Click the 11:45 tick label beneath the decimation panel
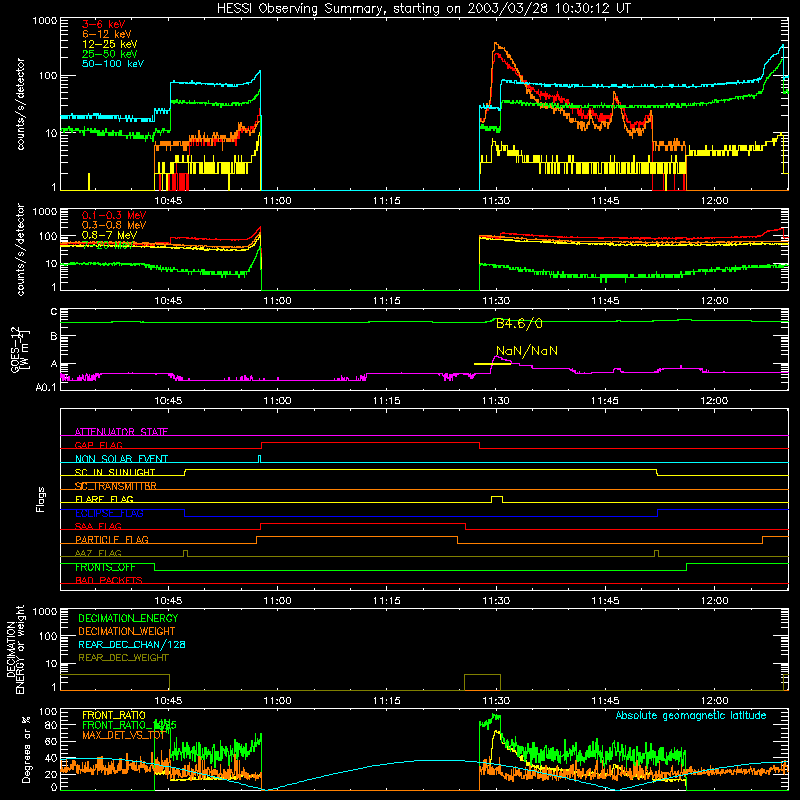Viewport: 800px width, 800px height. tap(605, 701)
